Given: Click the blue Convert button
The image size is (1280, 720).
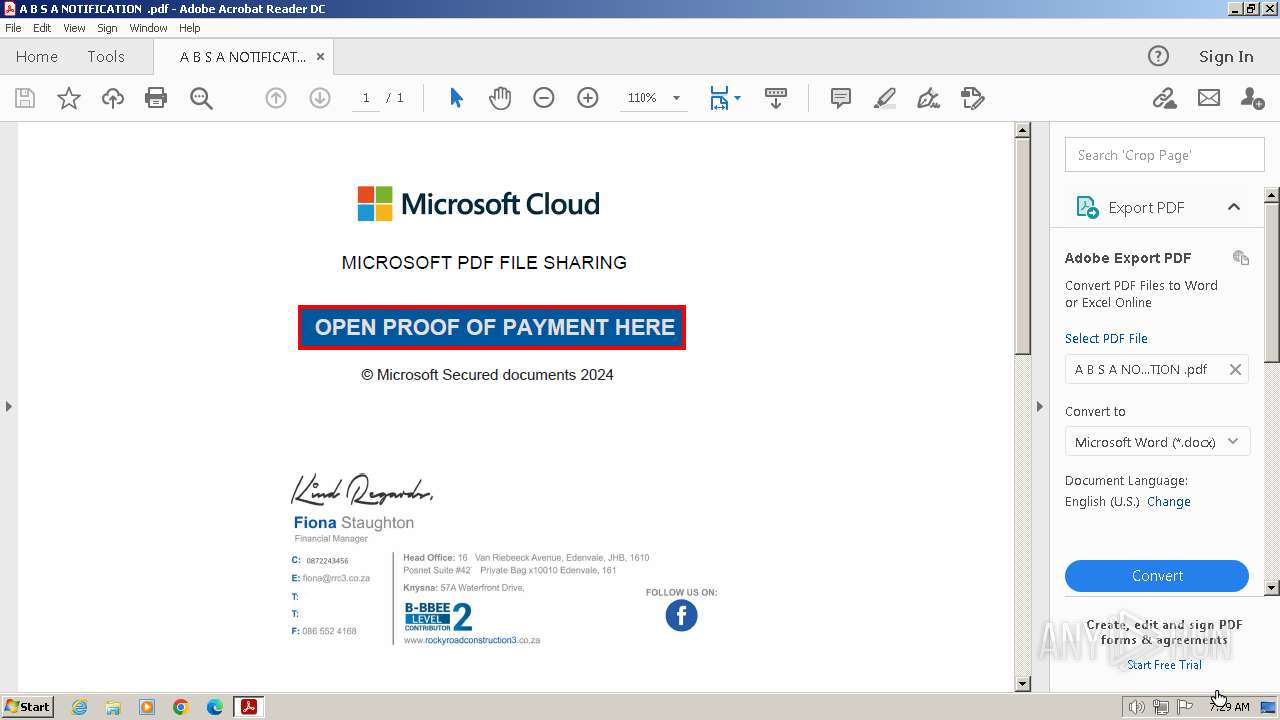Looking at the screenshot, I should [x=1157, y=576].
